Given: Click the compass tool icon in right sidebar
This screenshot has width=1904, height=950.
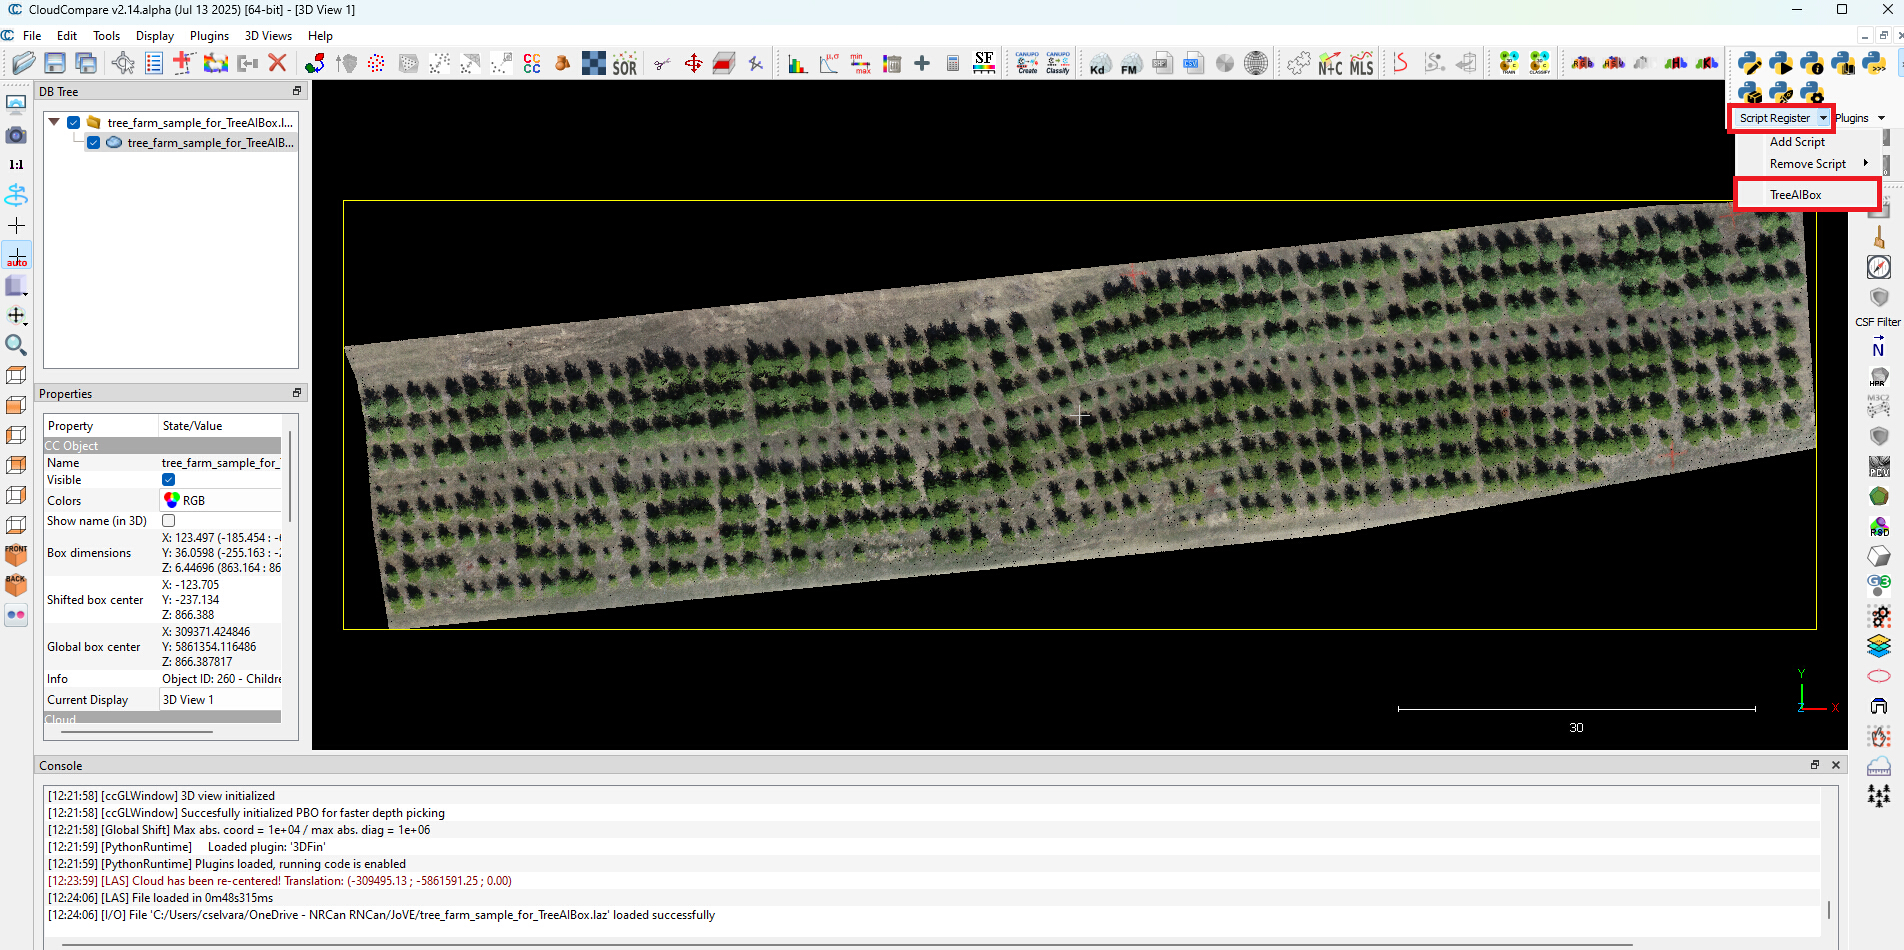Looking at the screenshot, I should (1879, 267).
